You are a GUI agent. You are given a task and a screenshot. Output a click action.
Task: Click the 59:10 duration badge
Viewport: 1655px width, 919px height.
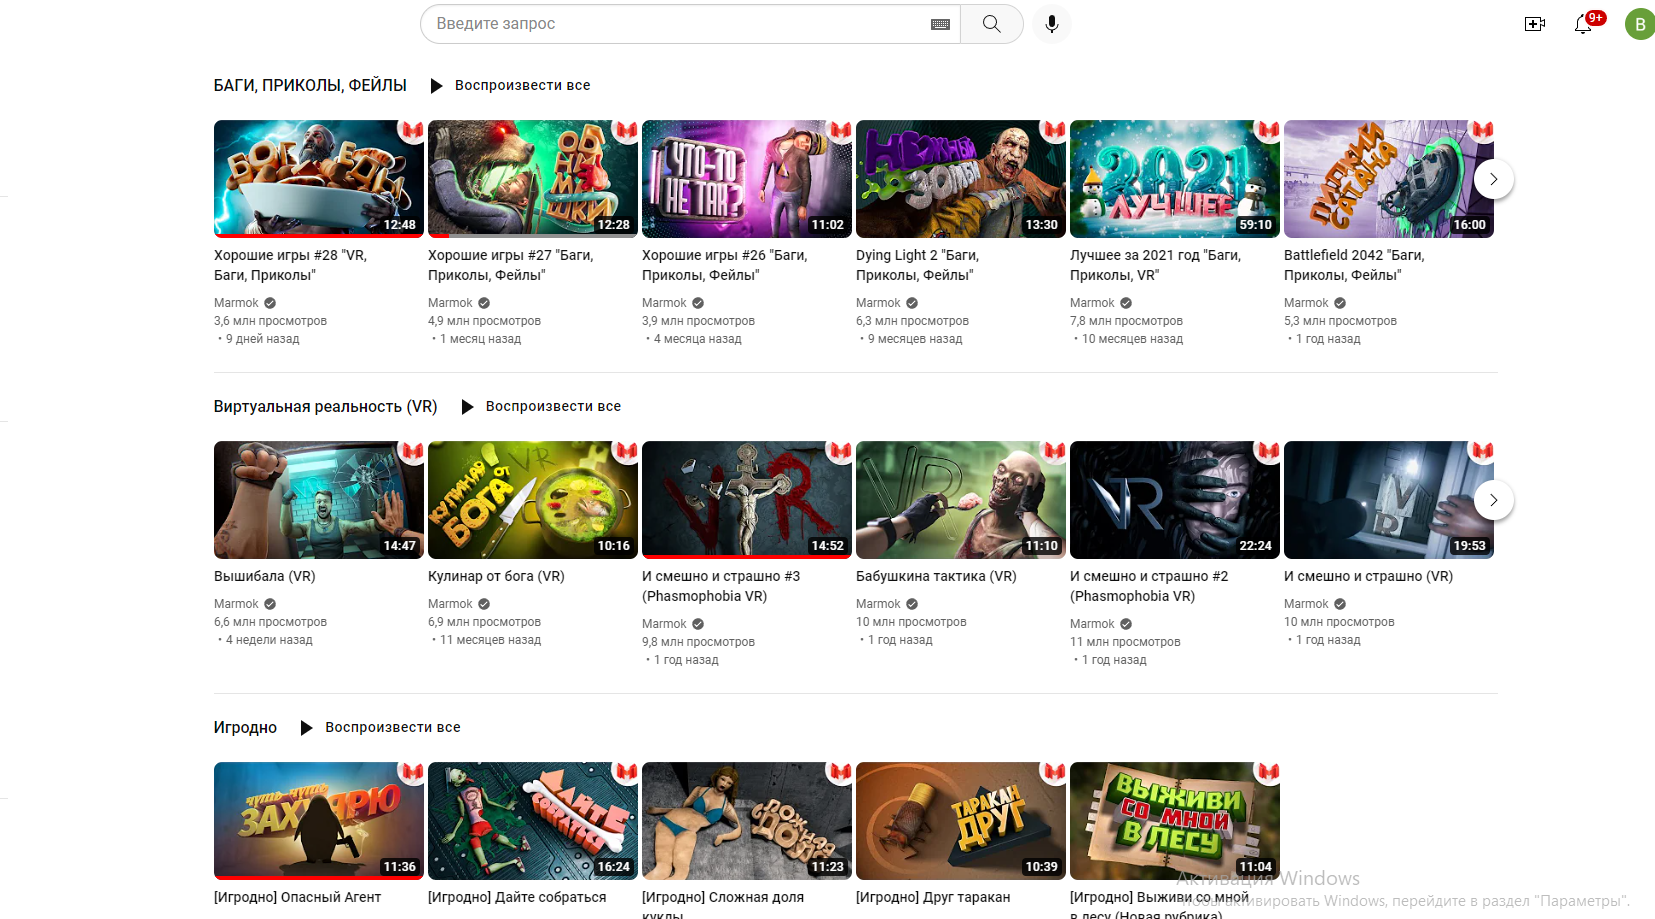pos(1256,225)
